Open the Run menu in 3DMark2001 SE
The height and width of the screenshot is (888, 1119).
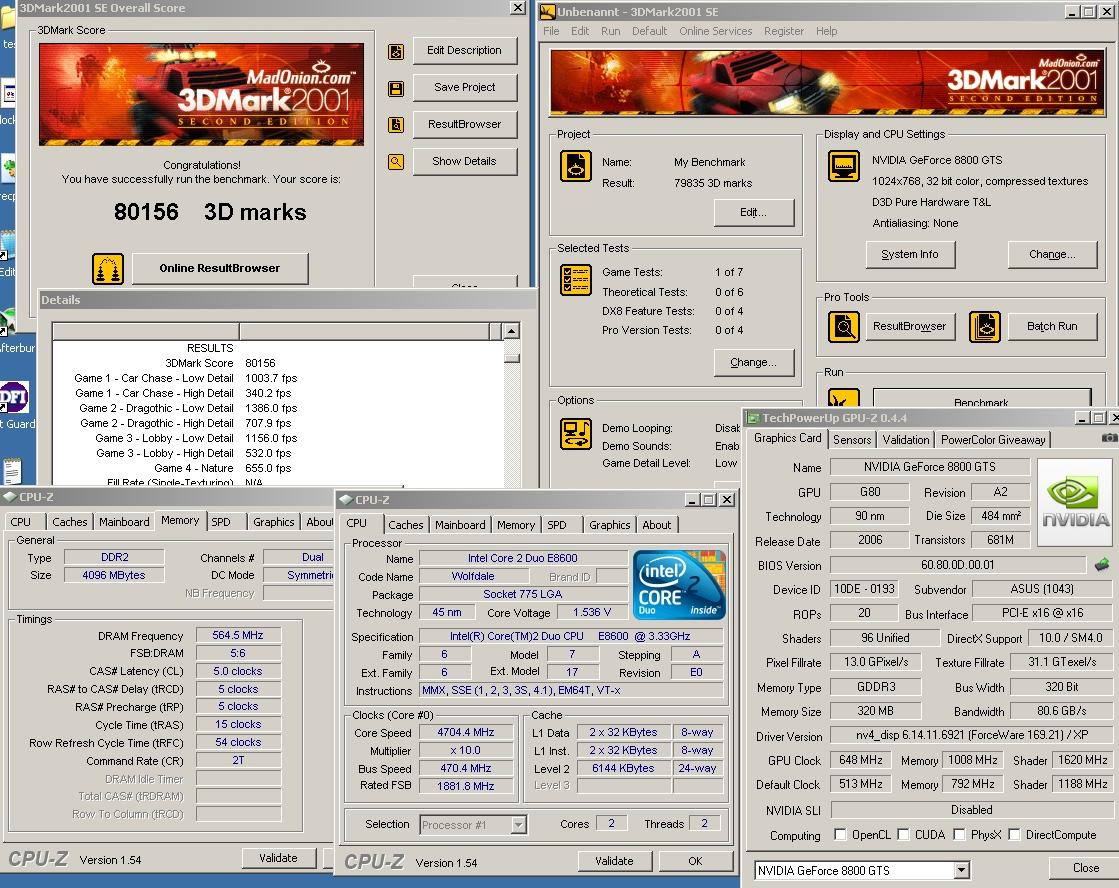pyautogui.click(x=610, y=31)
